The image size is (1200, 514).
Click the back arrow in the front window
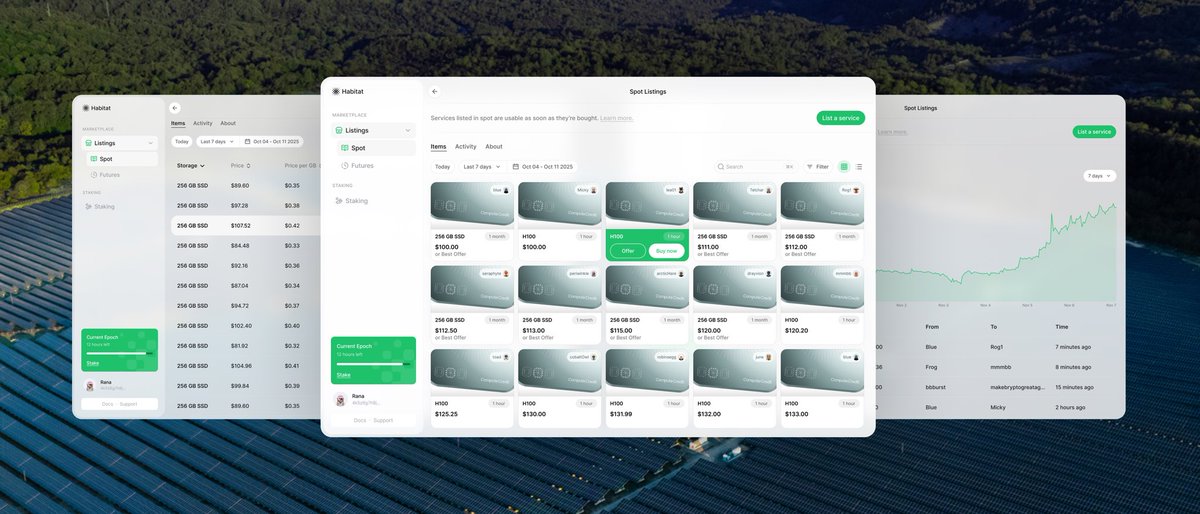[x=435, y=91]
